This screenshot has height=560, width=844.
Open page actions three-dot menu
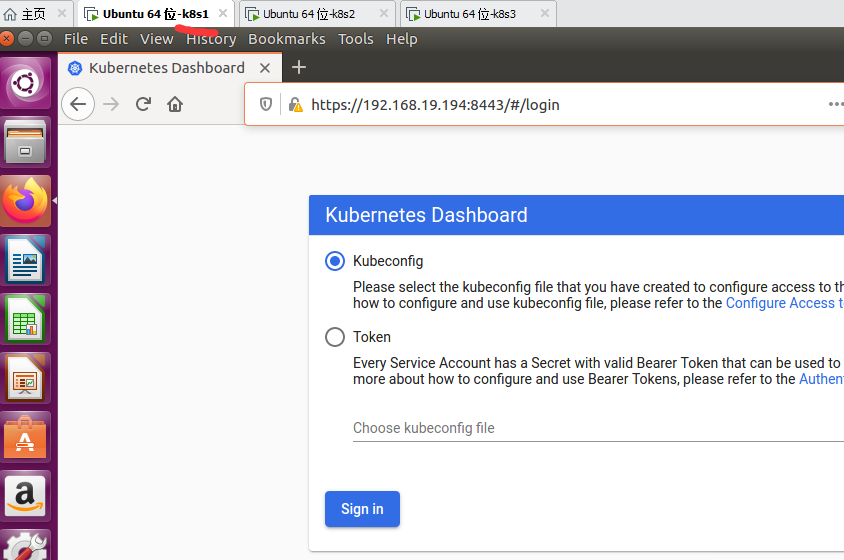pyautogui.click(x=836, y=104)
